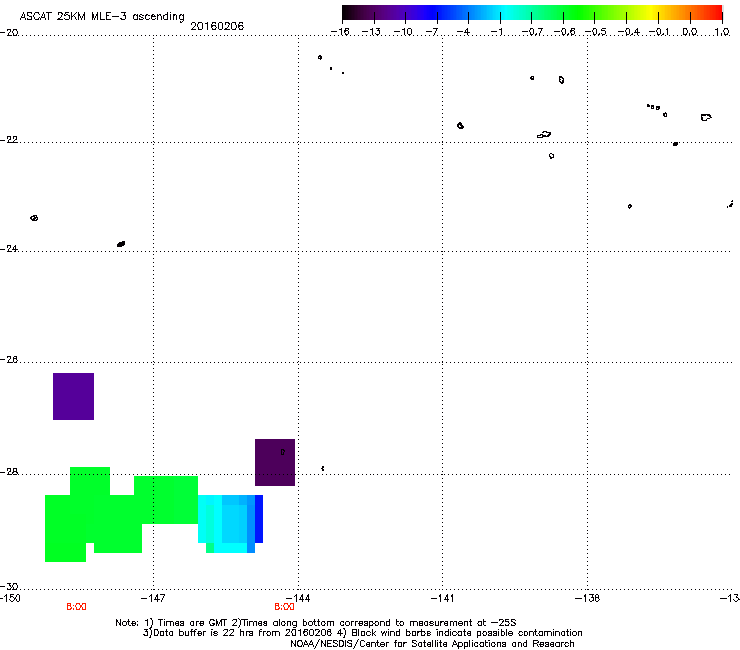Click the -1 color scale label

[x=496, y=32]
